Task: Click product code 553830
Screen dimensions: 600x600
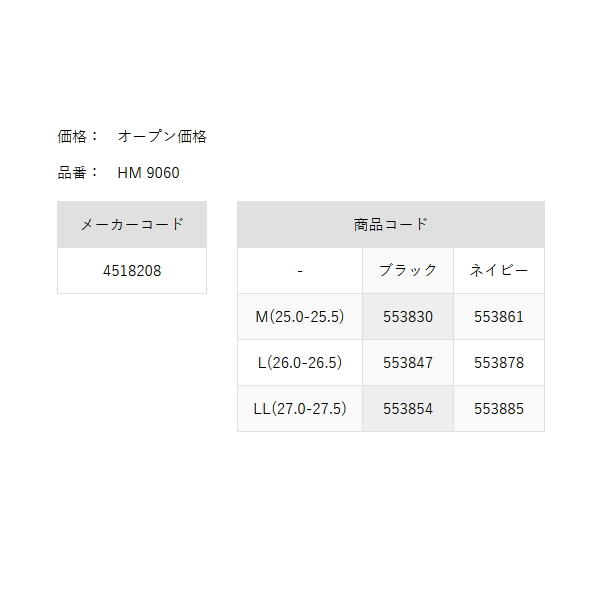Action: (x=407, y=316)
